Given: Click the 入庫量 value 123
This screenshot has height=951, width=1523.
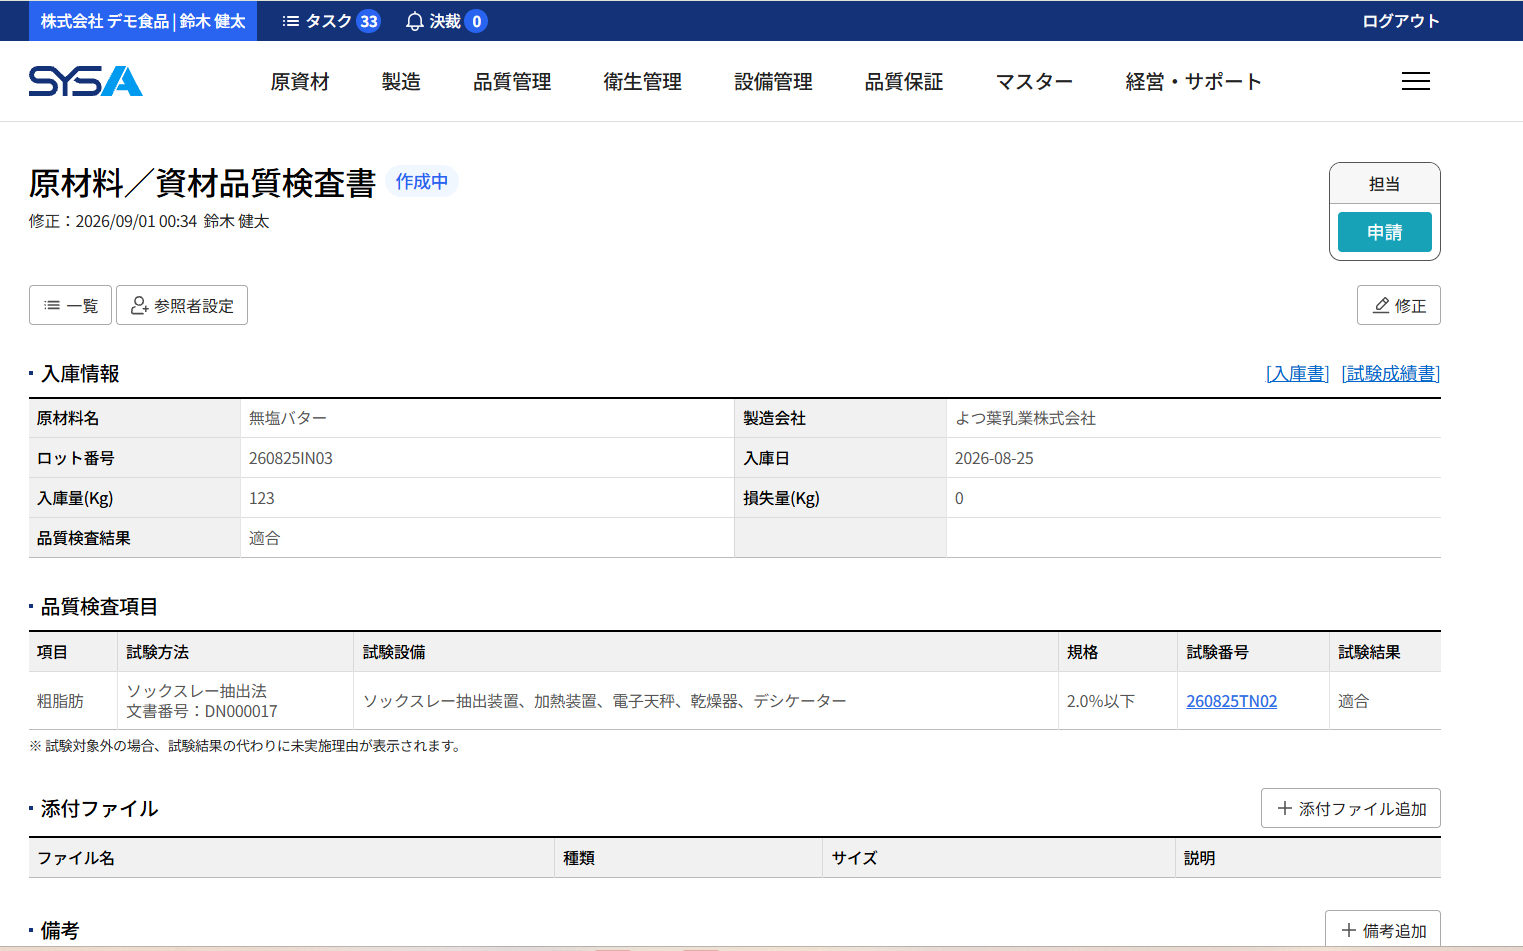Looking at the screenshot, I should (262, 498).
